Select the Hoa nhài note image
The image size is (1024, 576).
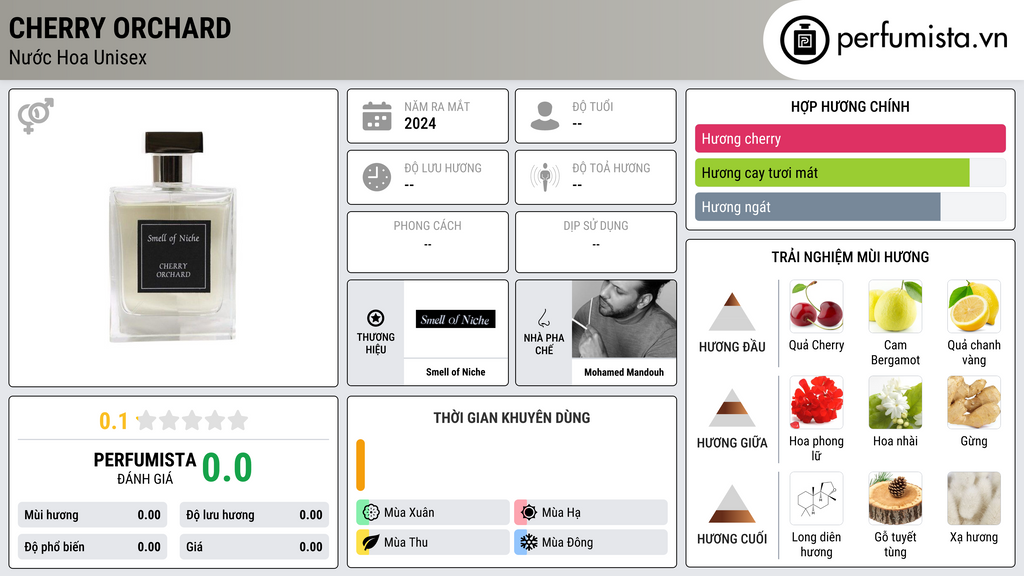pyautogui.click(x=895, y=402)
